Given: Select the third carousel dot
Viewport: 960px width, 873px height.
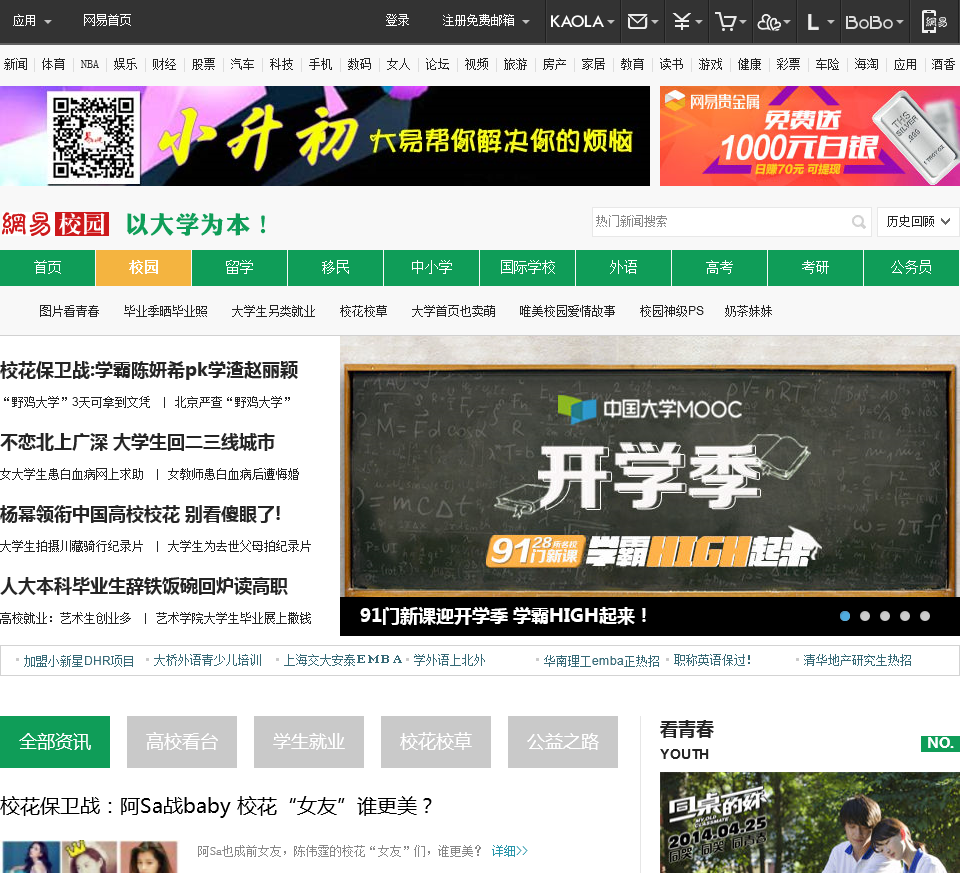Looking at the screenshot, I should [885, 616].
